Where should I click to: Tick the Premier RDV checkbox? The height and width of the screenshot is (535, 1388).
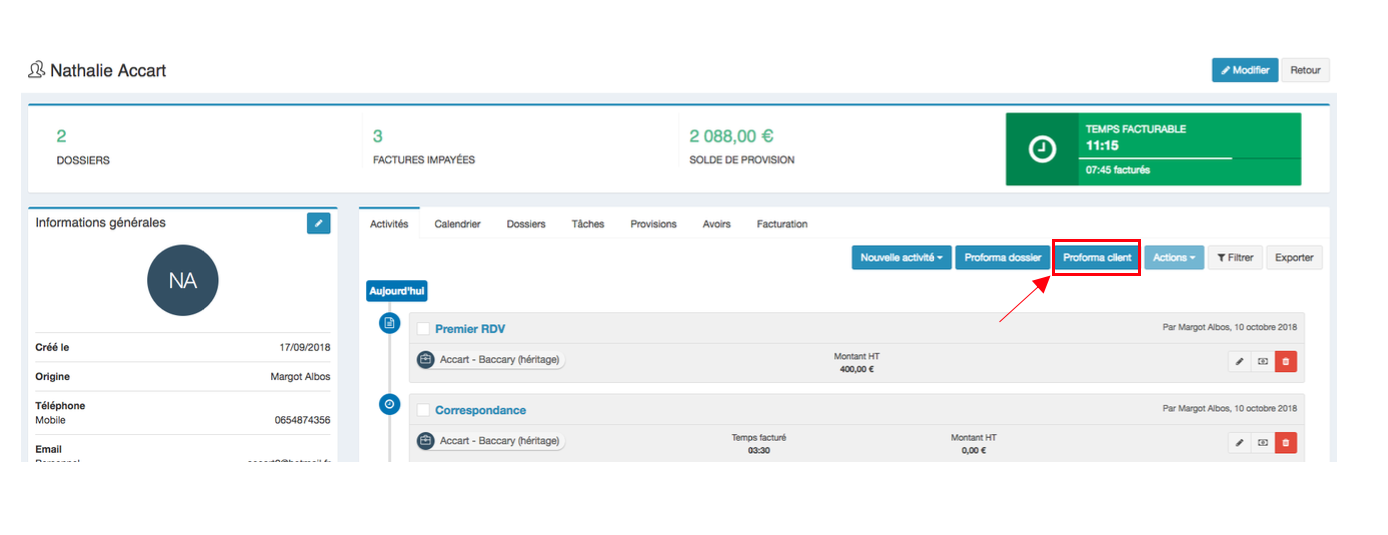coord(423,329)
